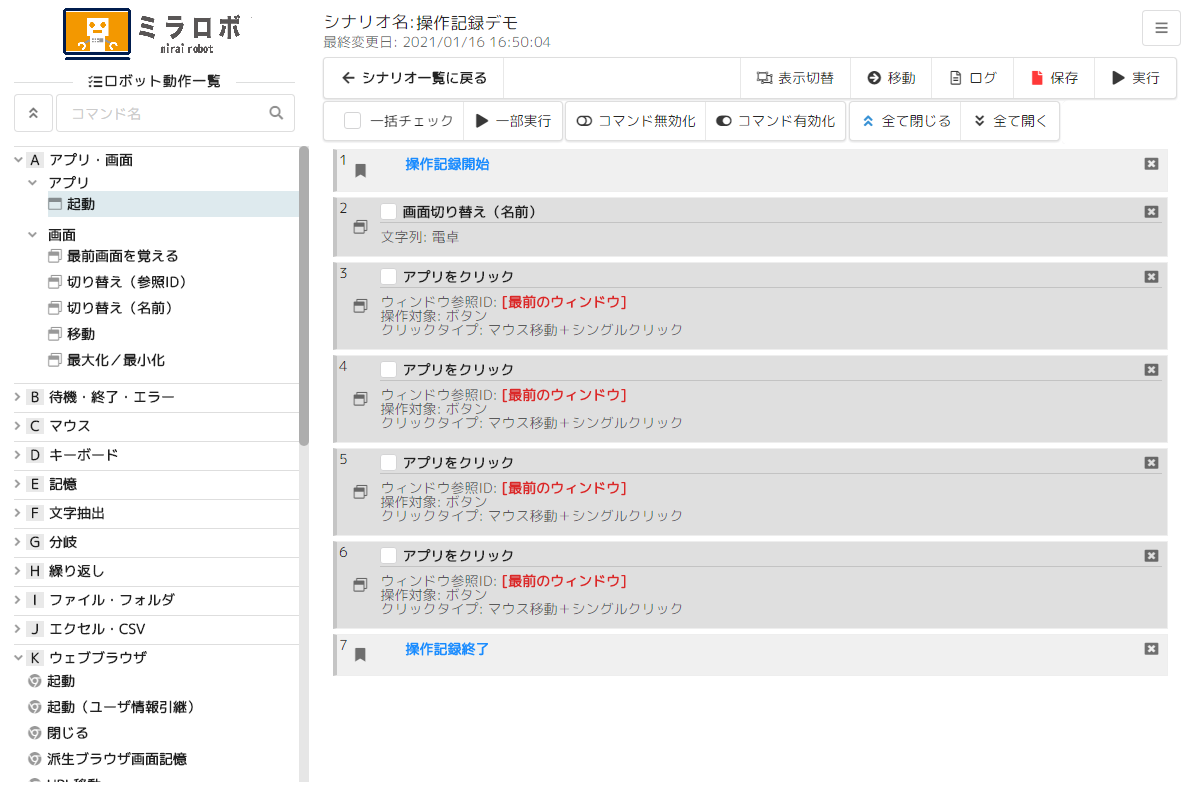Select 切り替え（名前） in the 画面 tree
The image size is (1191, 796).
(x=126, y=308)
